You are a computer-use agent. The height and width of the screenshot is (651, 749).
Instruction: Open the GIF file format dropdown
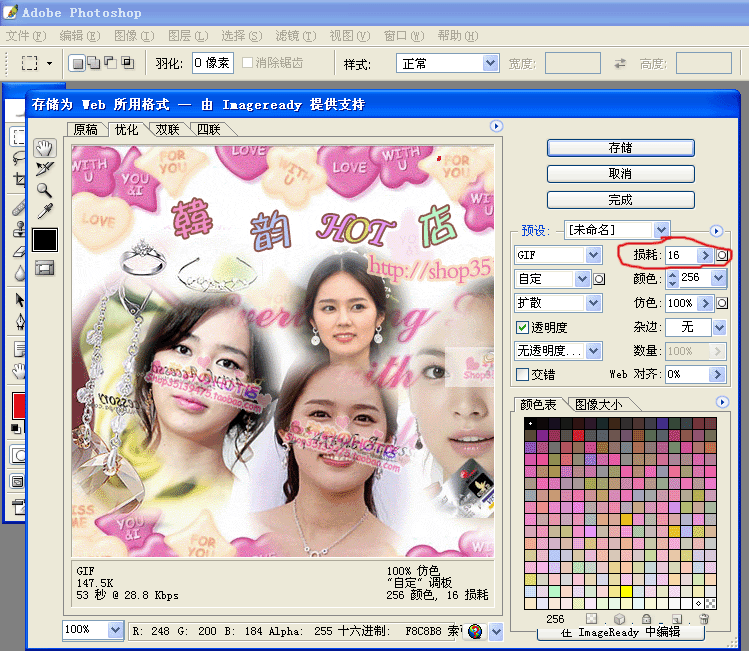click(558, 255)
